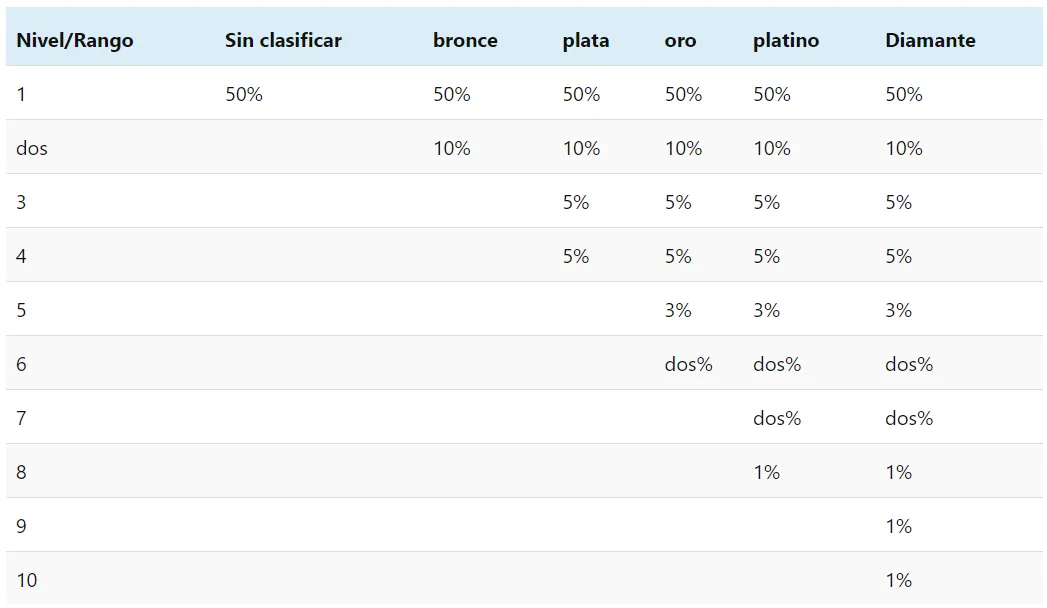This screenshot has width=1047, height=608.
Task: Click the "oro" column header
Action: [x=680, y=41]
